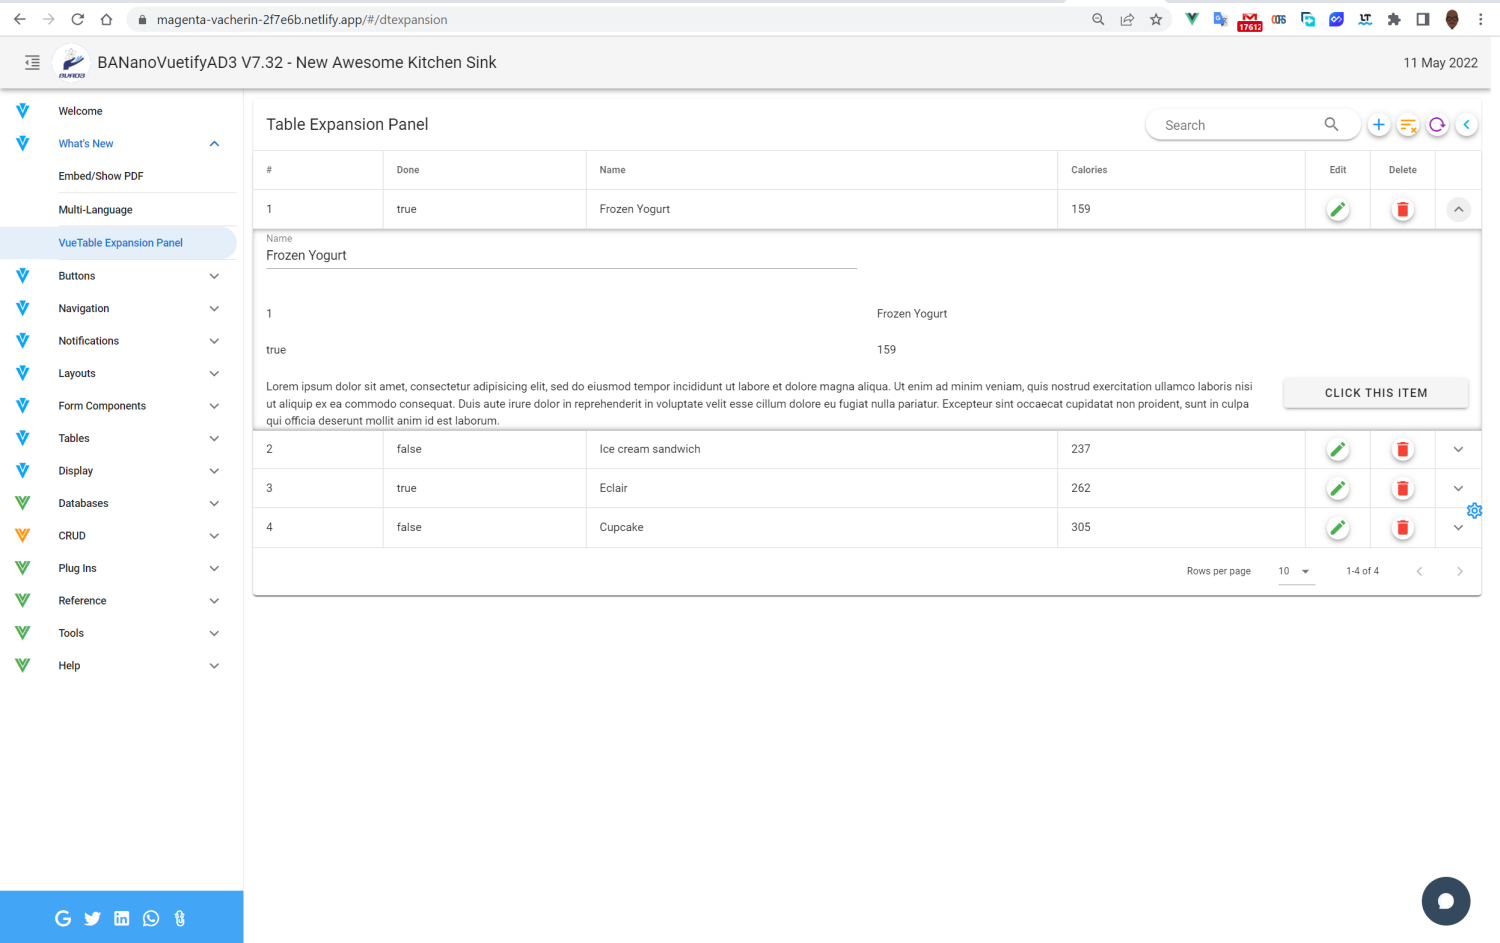Image resolution: width=1500 pixels, height=943 pixels.
Task: Click the LinkedIn icon in the drawer footer
Action: tap(121, 918)
